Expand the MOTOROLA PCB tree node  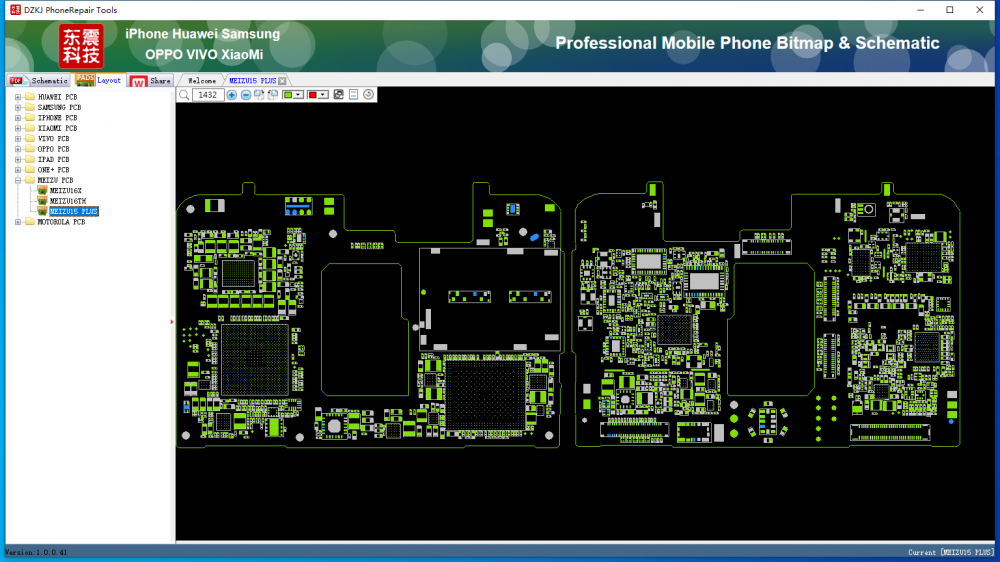[x=18, y=222]
